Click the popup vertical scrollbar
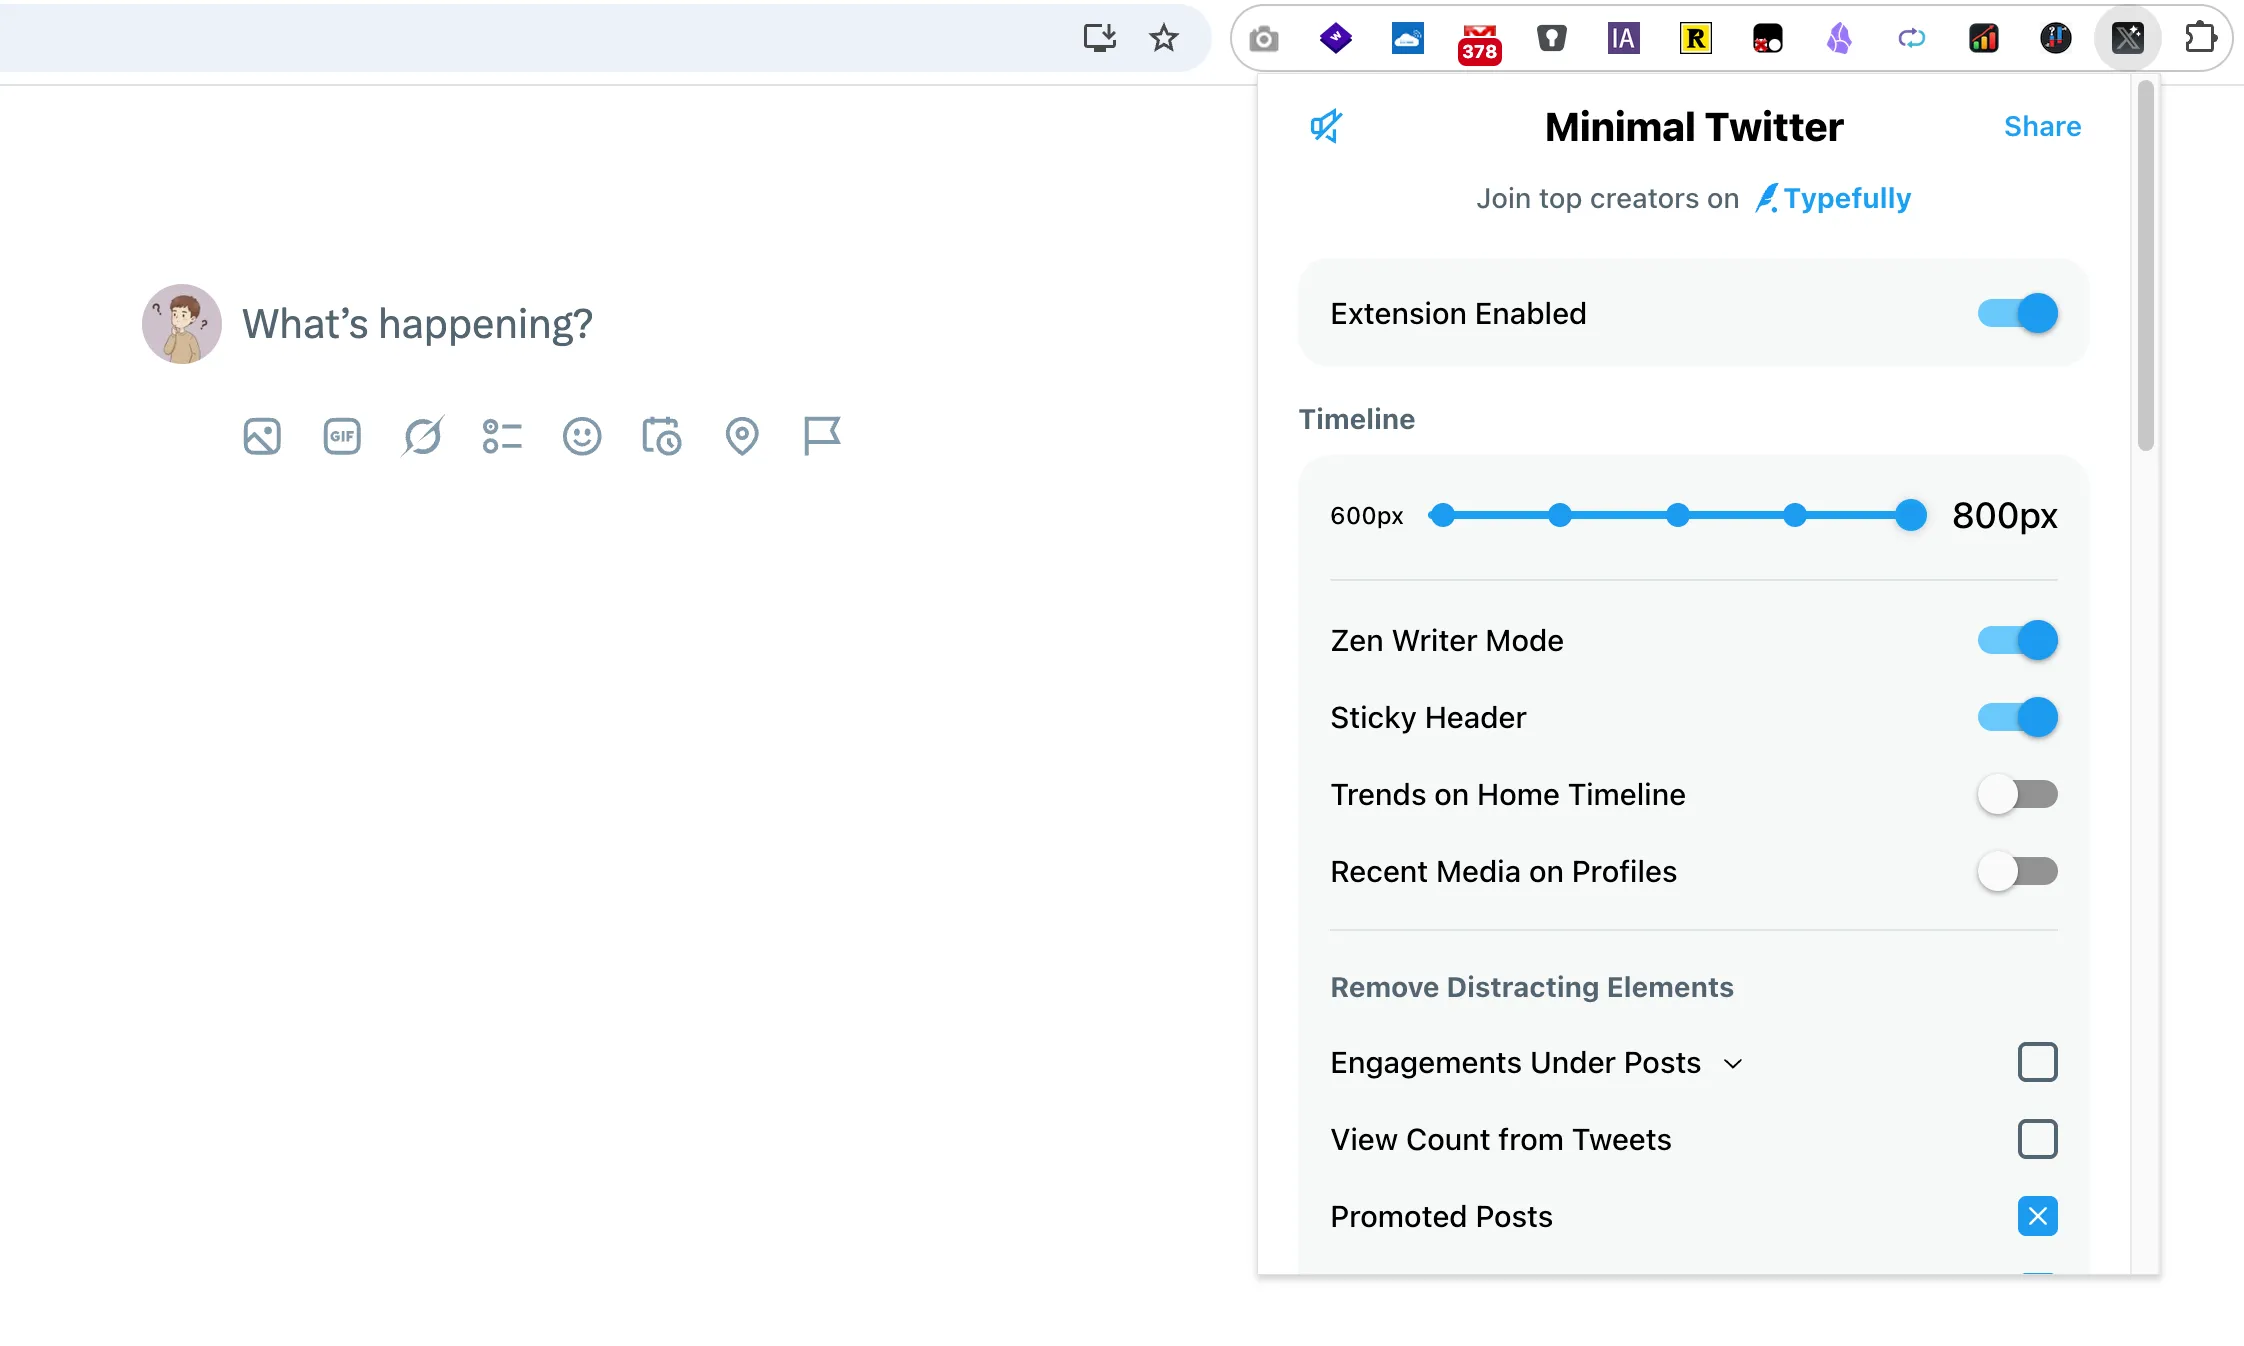This screenshot has height=1346, width=2244. tap(2146, 265)
